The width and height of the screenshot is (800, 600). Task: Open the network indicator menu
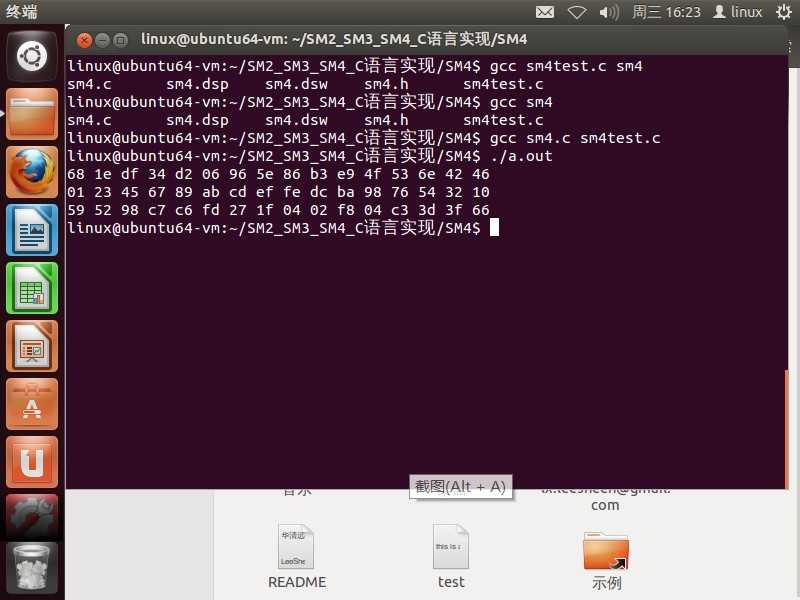point(577,12)
